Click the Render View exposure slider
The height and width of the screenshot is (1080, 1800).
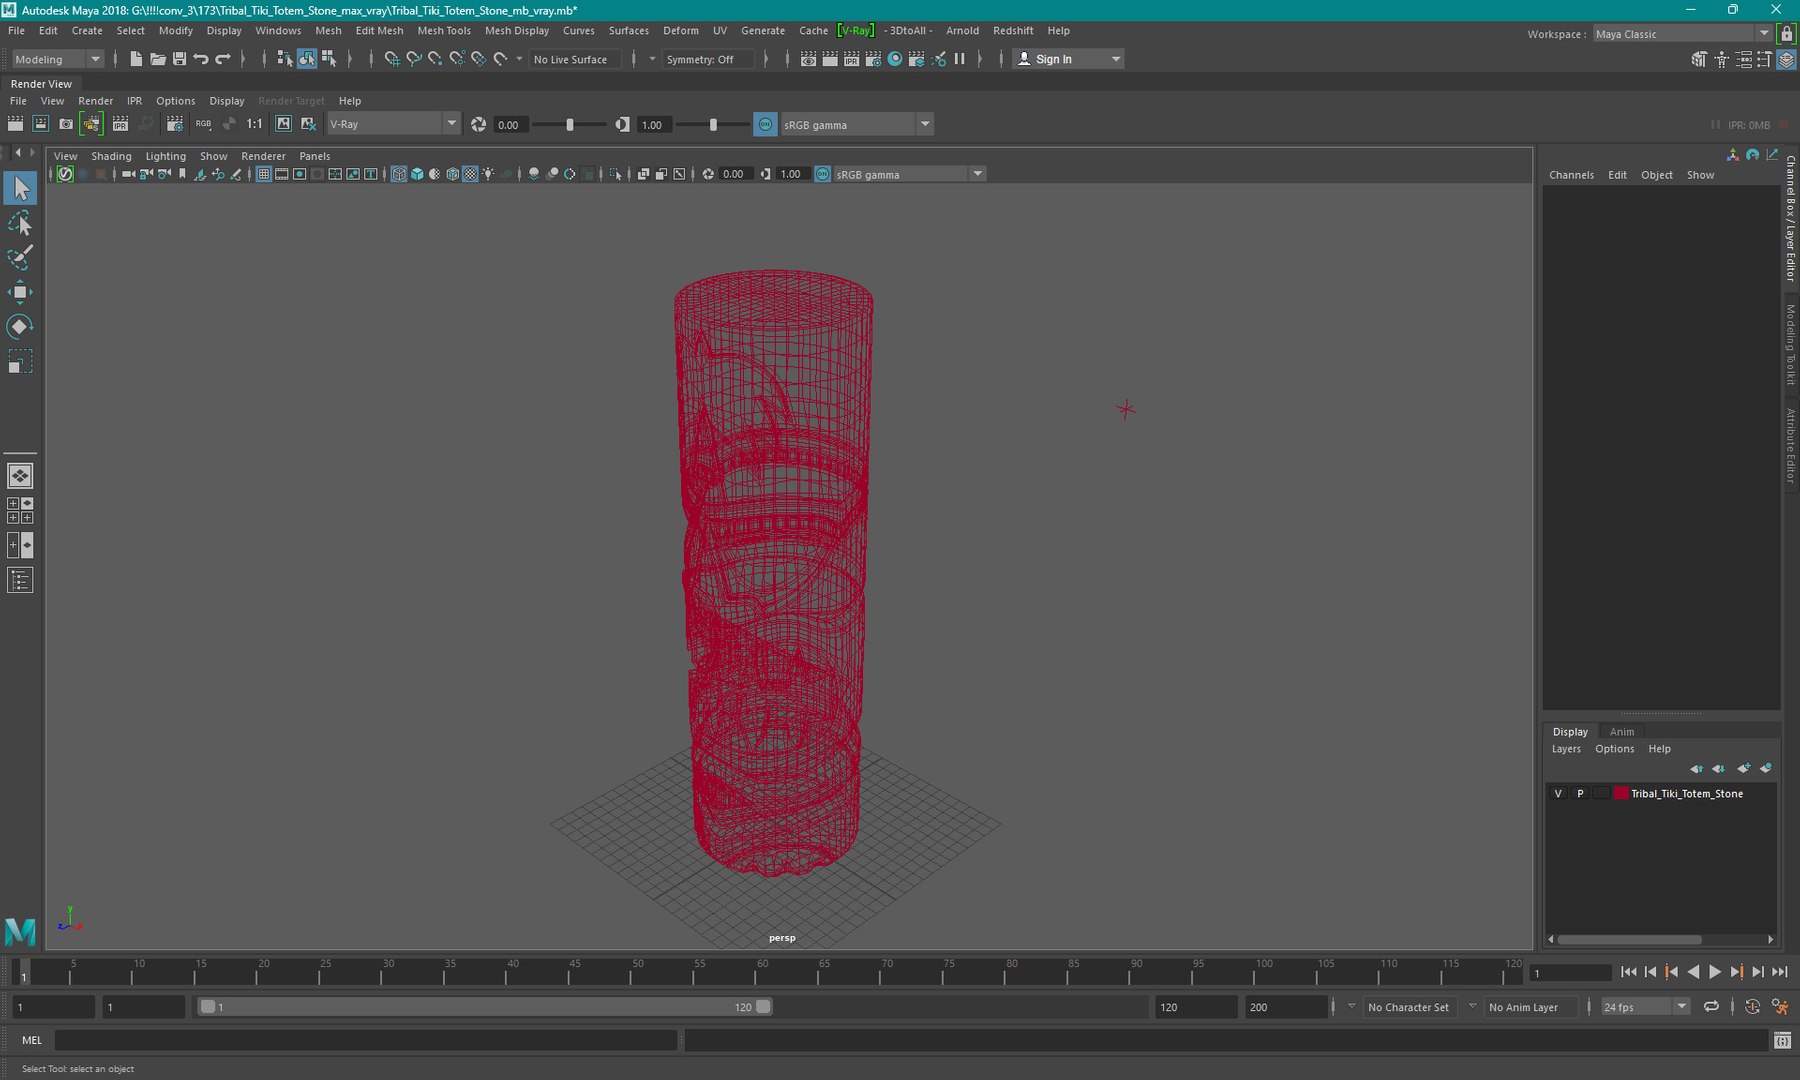pos(569,125)
